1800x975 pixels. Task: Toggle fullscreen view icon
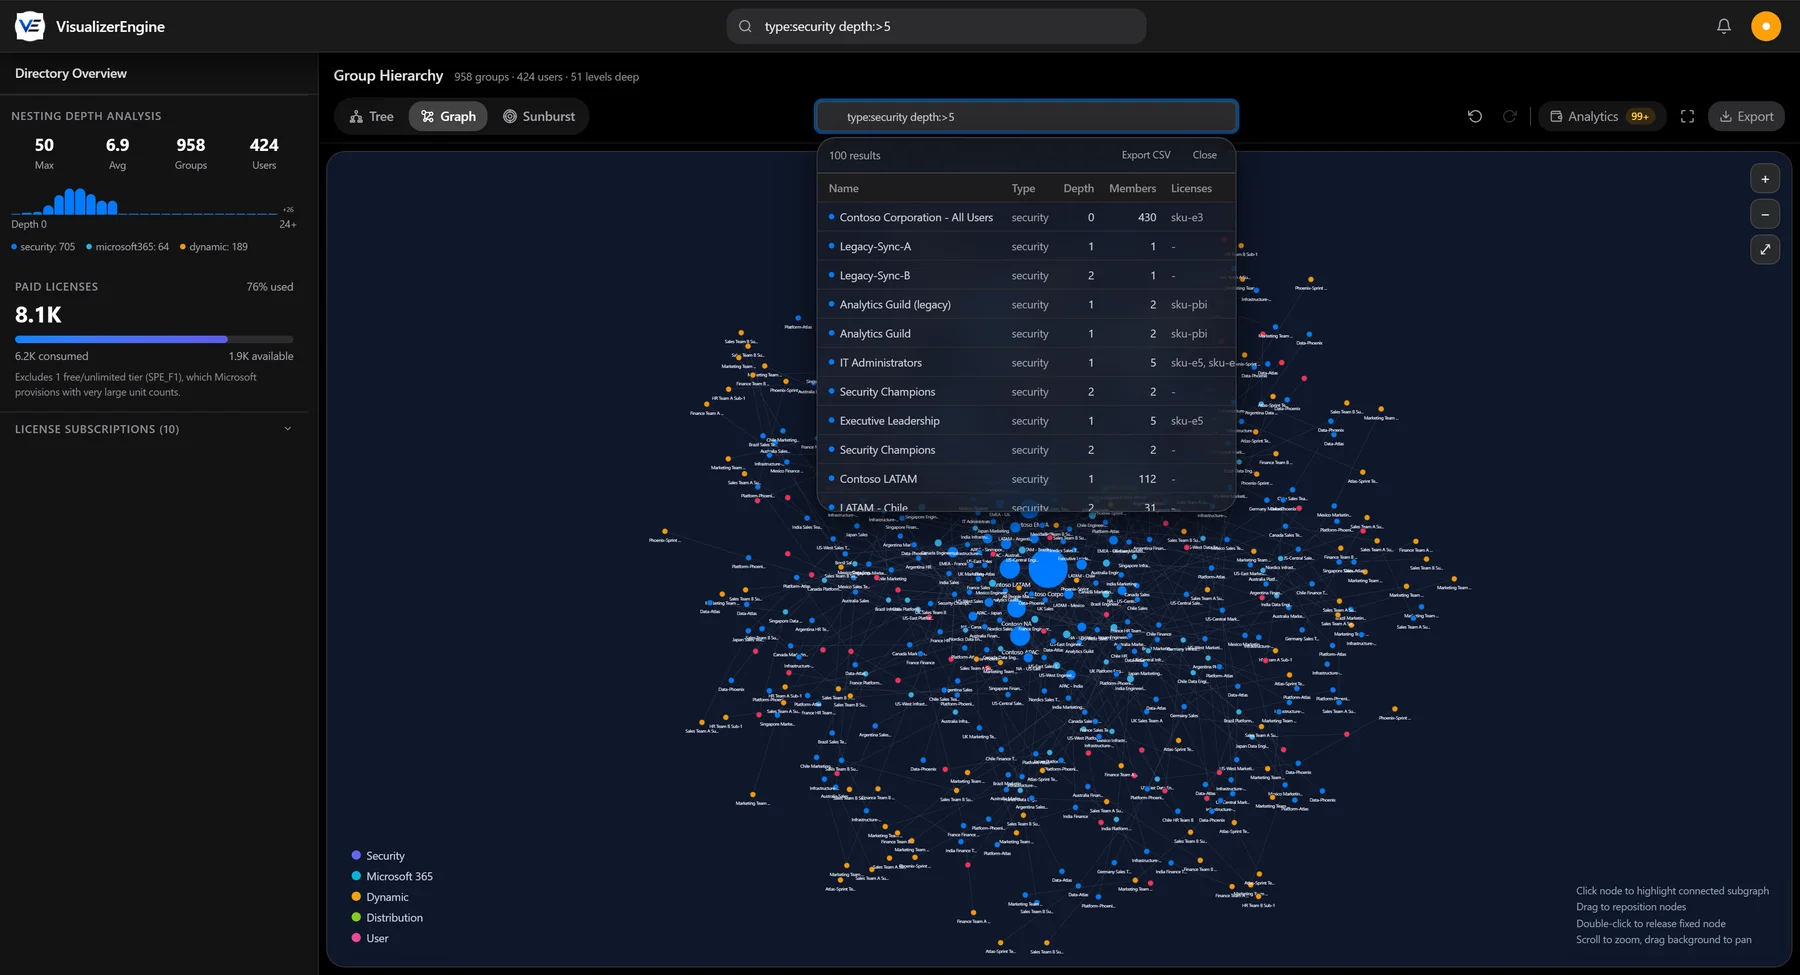tap(1688, 116)
